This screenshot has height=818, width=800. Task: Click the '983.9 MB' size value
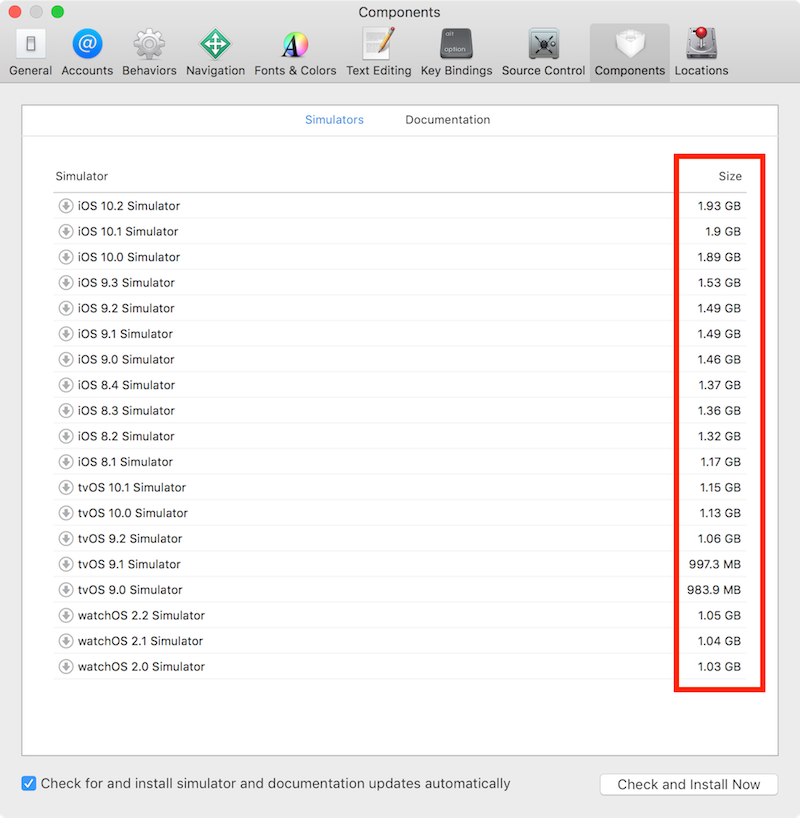[x=713, y=590]
